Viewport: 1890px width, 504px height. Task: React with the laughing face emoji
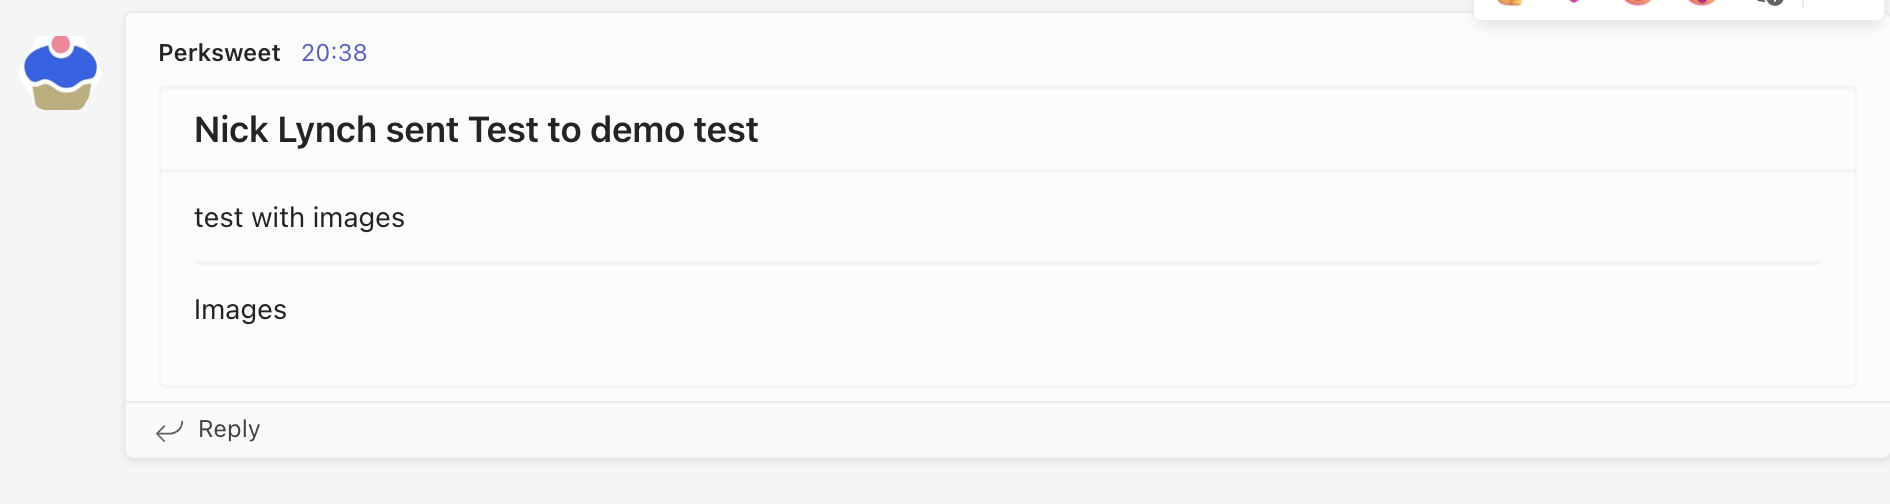tap(1638, 2)
